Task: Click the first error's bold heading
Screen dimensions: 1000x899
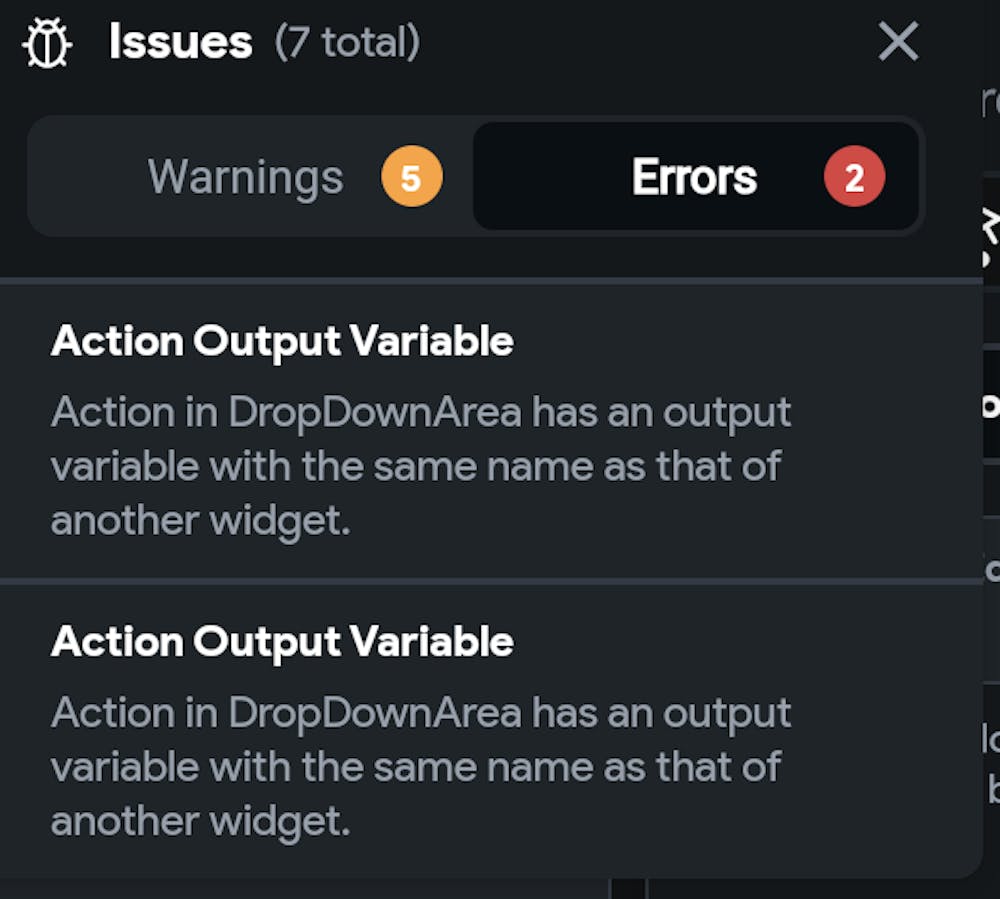Action: tap(283, 341)
